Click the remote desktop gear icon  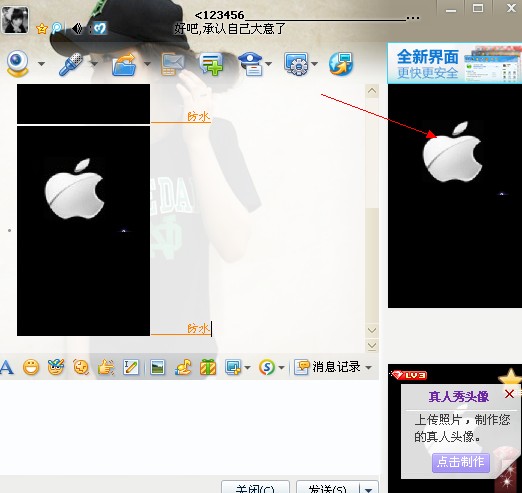[296, 64]
